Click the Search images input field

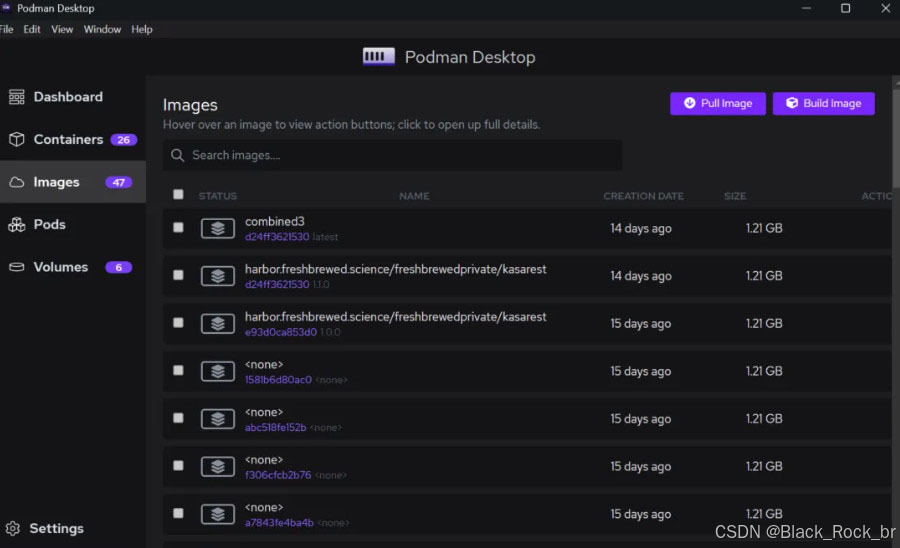(x=392, y=156)
